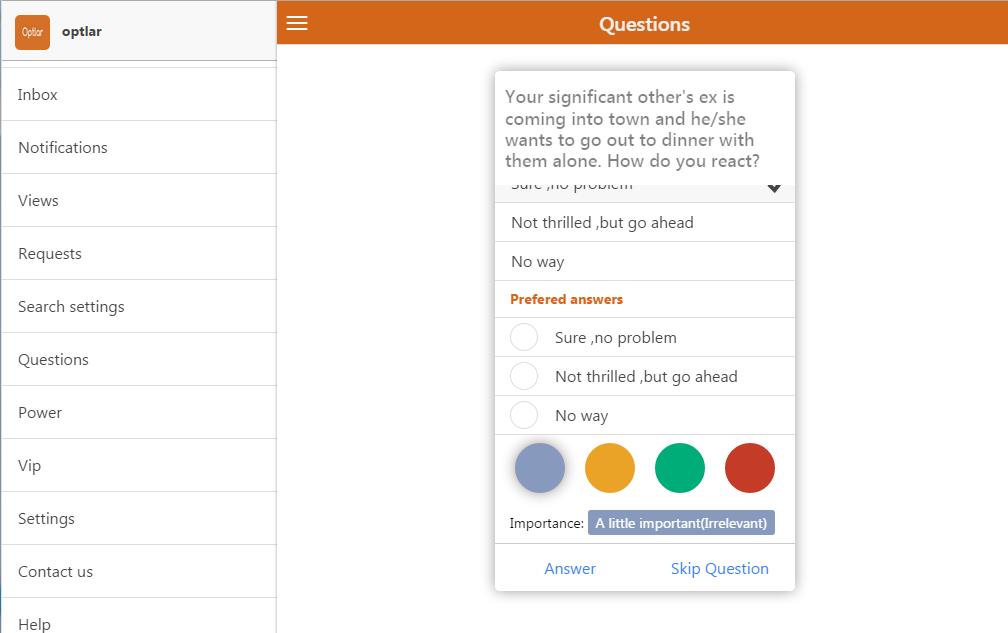
Task: Choose "Not thrilled, but go ahead" answer option
Action: 602,223
